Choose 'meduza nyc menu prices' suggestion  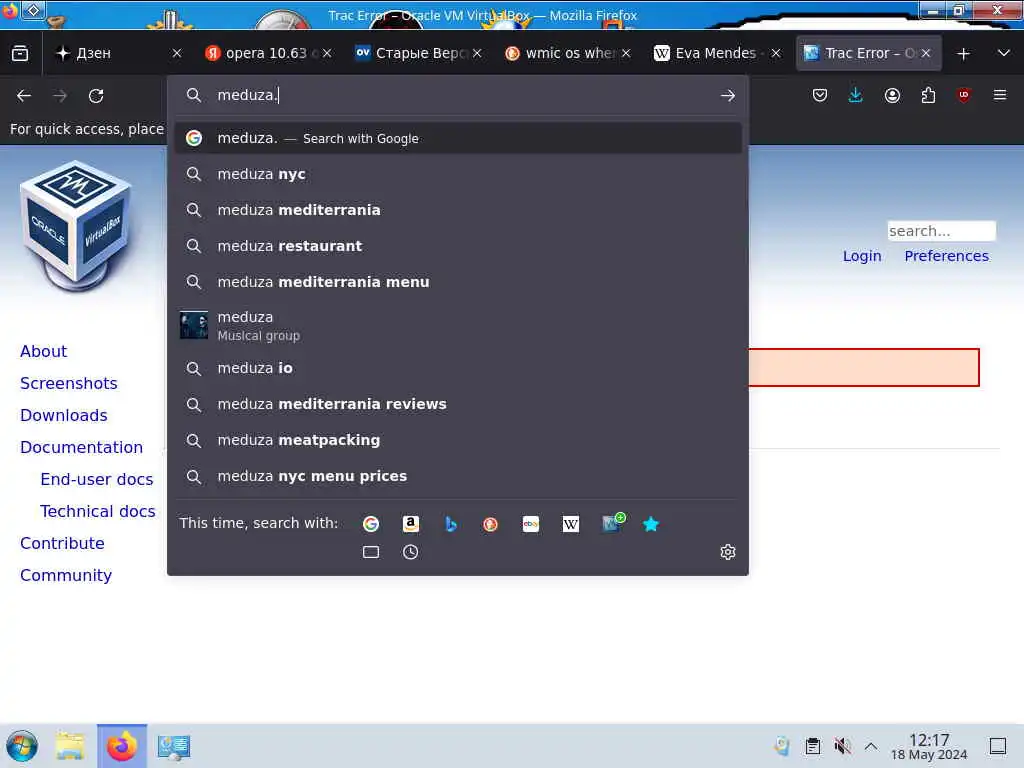click(458, 476)
